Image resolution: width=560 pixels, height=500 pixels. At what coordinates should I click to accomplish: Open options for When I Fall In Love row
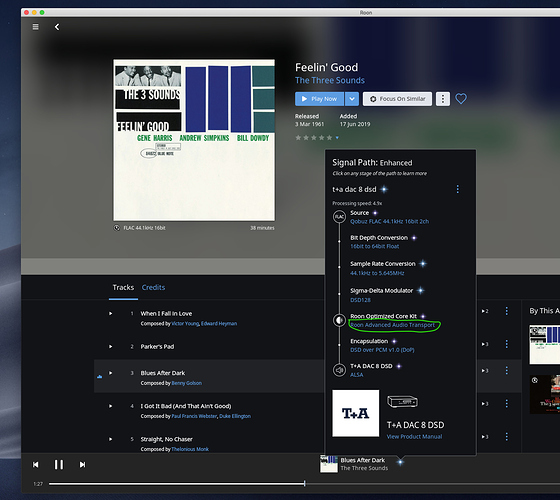point(506,311)
